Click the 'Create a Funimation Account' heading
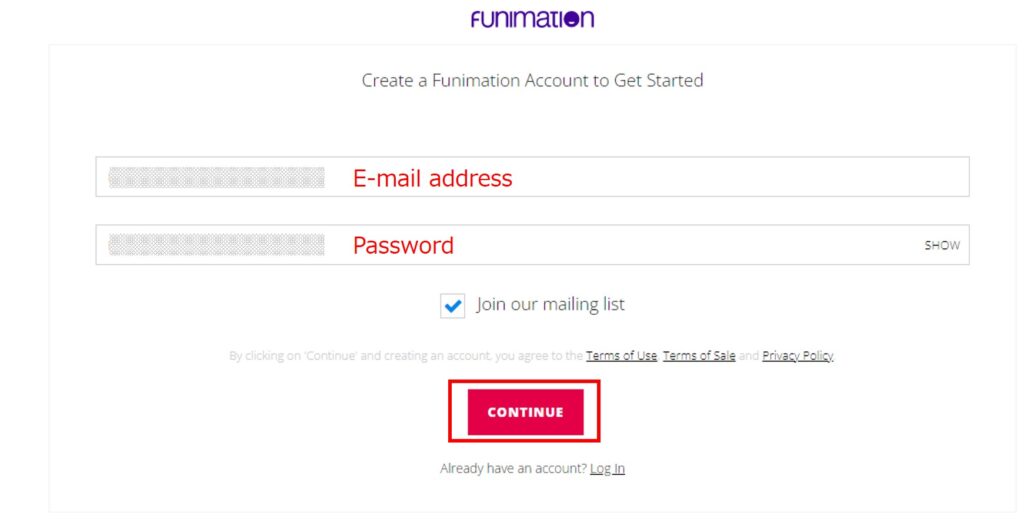The width and height of the screenshot is (1024, 519). pyautogui.click(x=532, y=80)
